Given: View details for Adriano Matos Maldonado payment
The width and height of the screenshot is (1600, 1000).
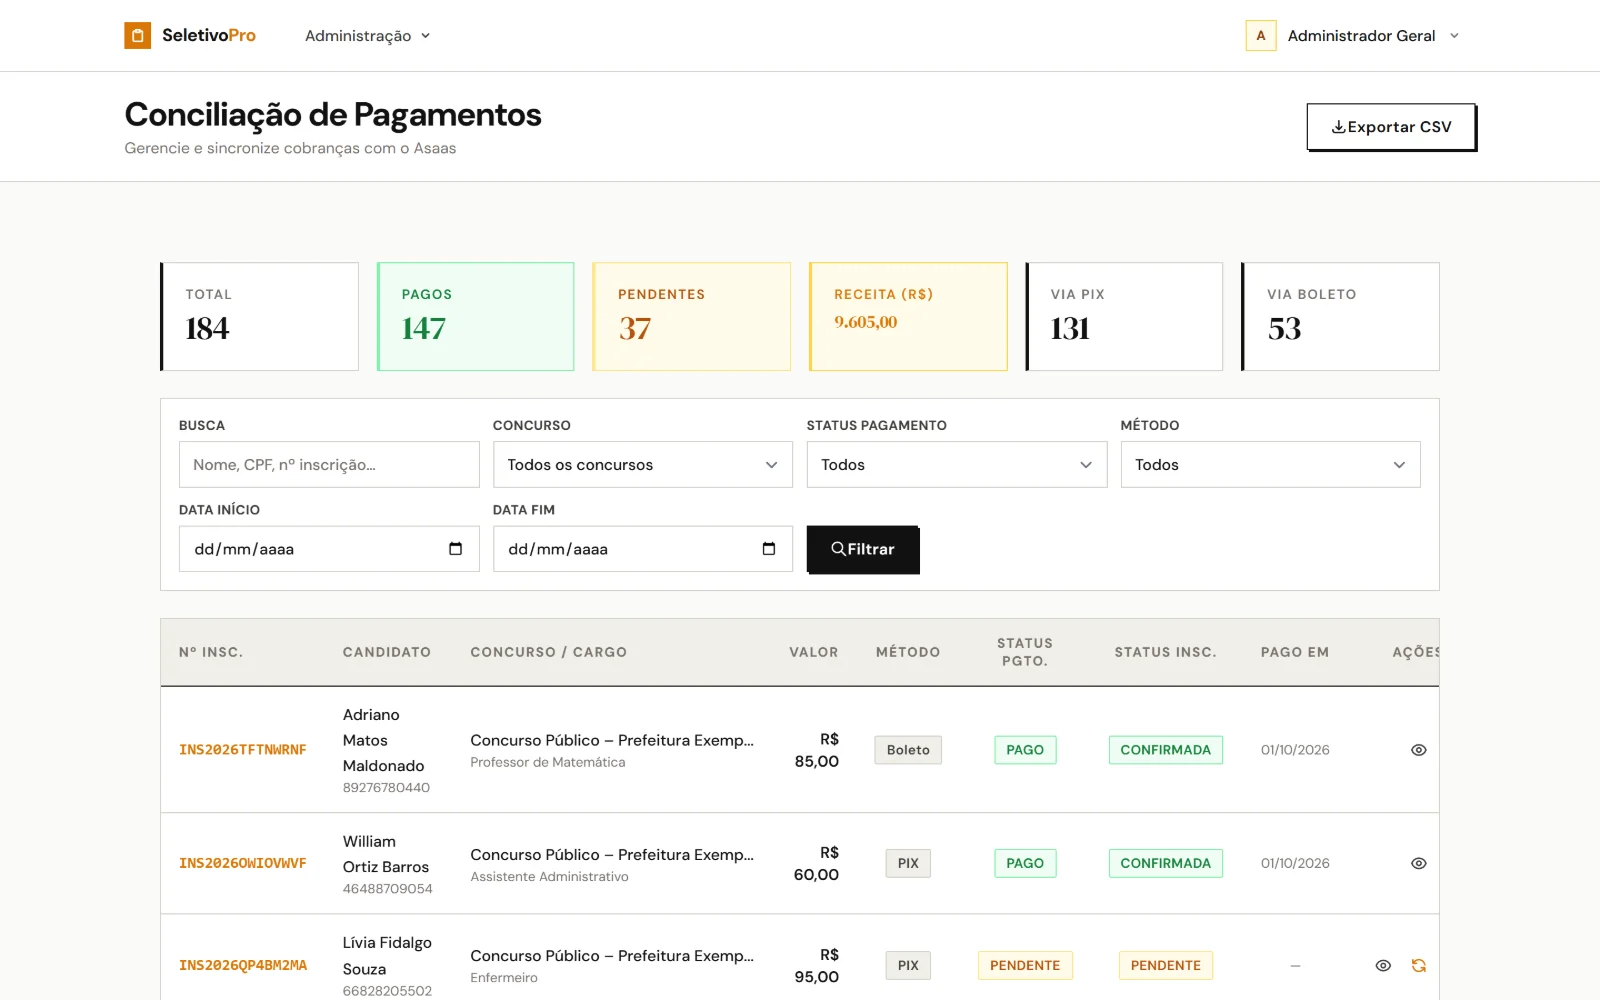Looking at the screenshot, I should pyautogui.click(x=1418, y=750).
